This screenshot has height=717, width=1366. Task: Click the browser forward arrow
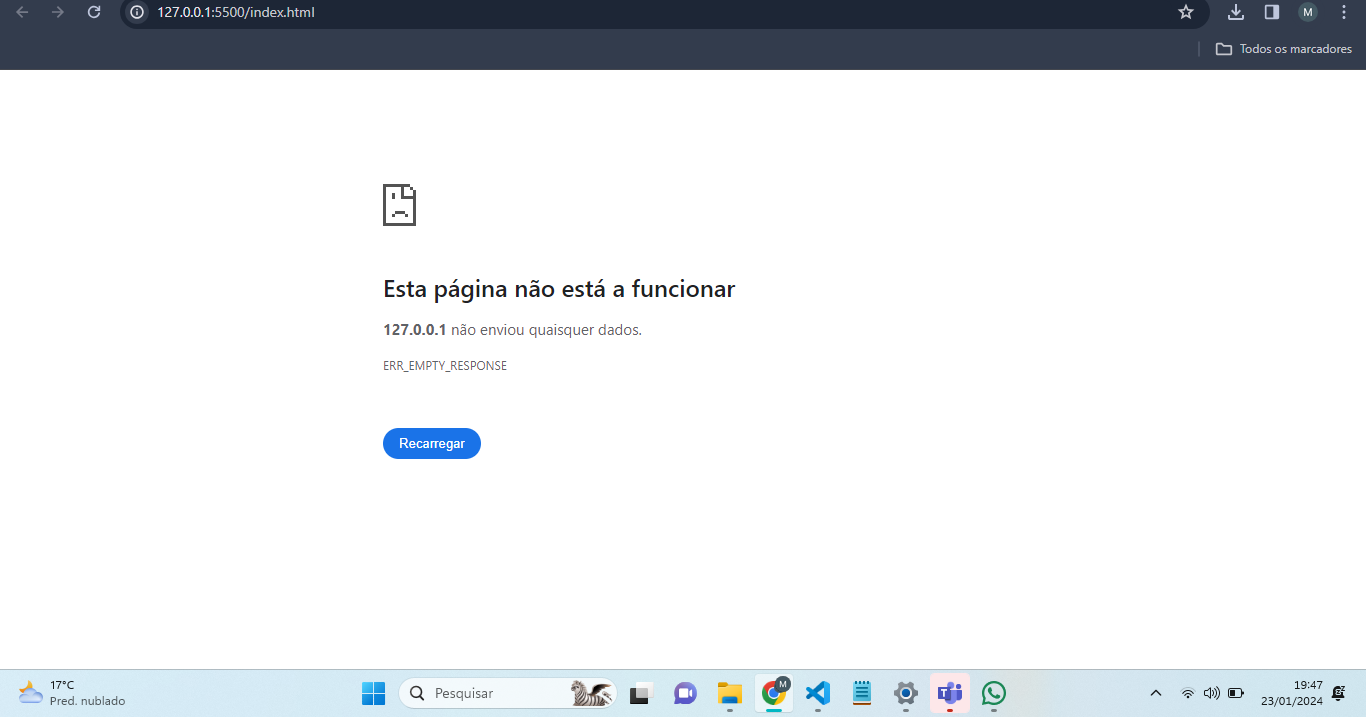[58, 12]
